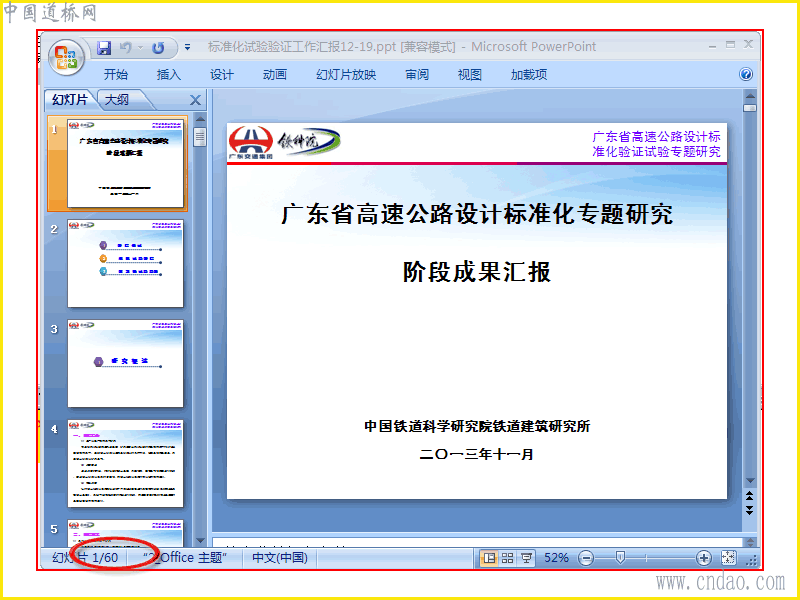The width and height of the screenshot is (800, 600).
Task: Save the presentation with the floppy icon
Action: (x=104, y=48)
